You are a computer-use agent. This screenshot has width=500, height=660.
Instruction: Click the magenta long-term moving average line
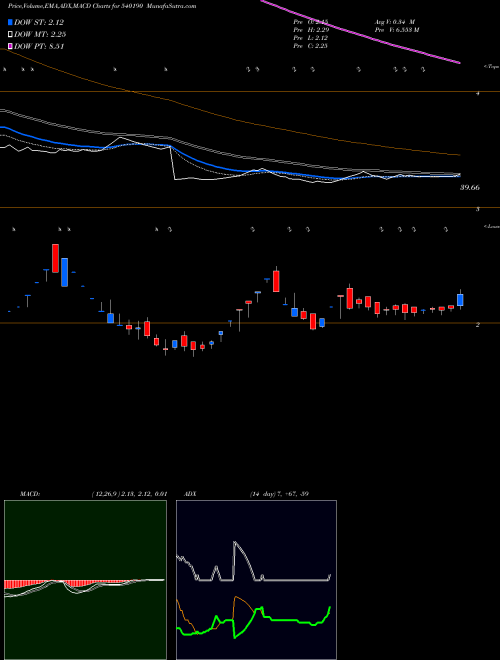[x=361, y=32]
